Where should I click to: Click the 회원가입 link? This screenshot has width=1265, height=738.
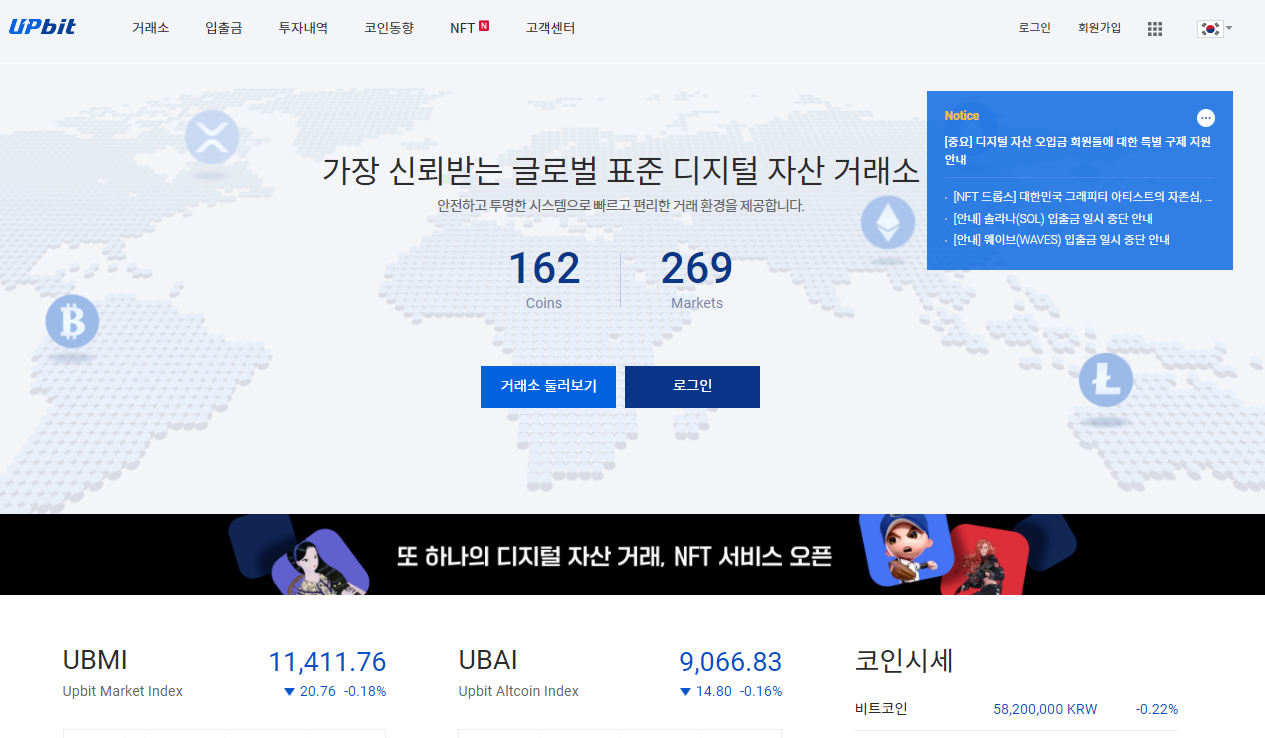[x=1099, y=28]
